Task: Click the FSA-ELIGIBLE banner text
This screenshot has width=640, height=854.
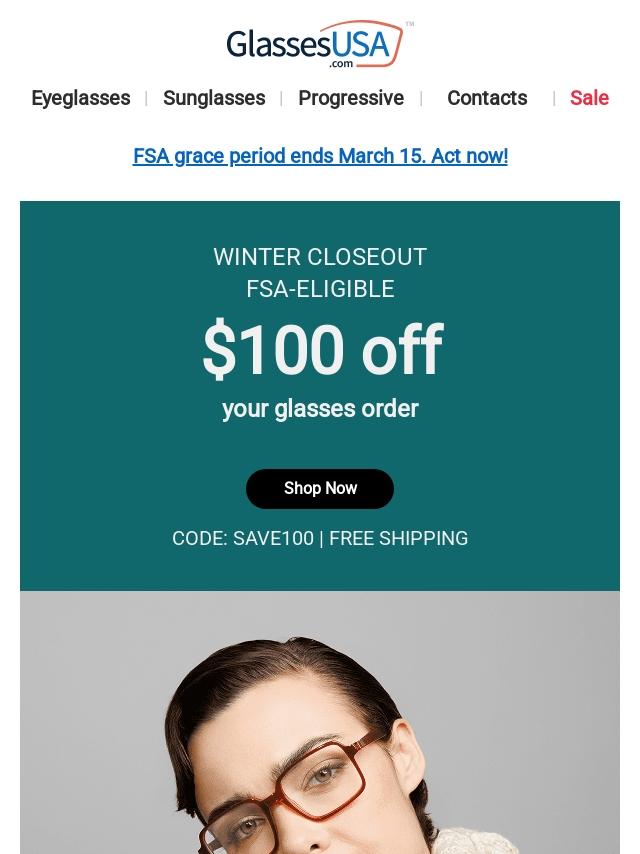Action: 320,289
